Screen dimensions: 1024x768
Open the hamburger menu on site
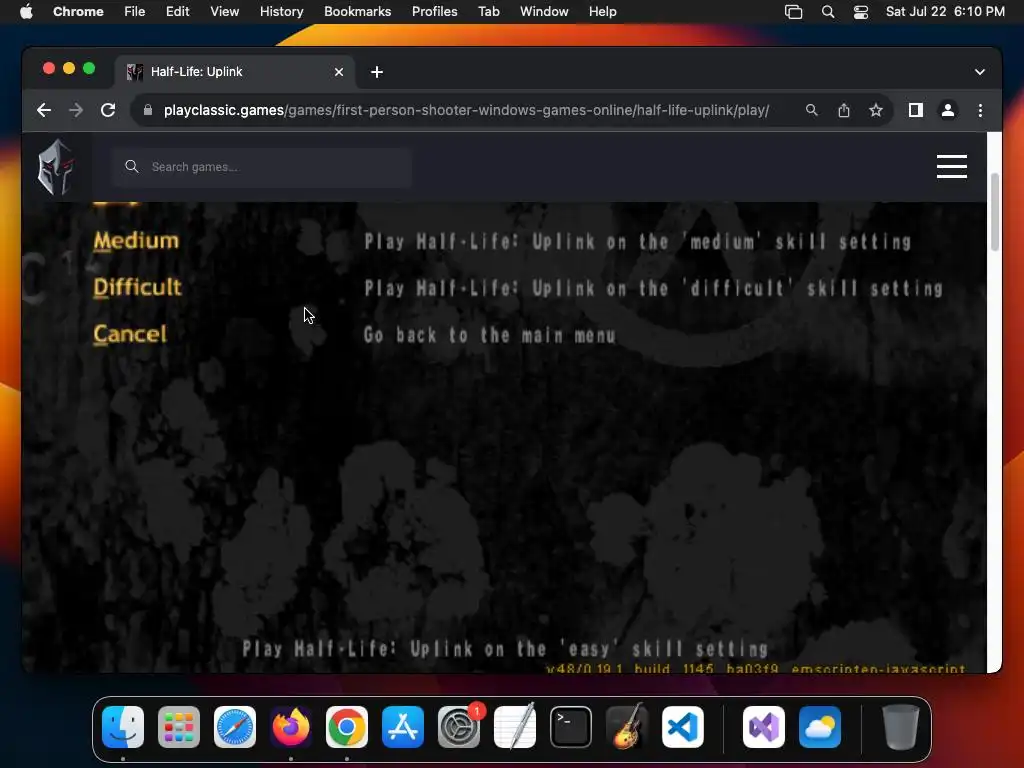pos(952,167)
